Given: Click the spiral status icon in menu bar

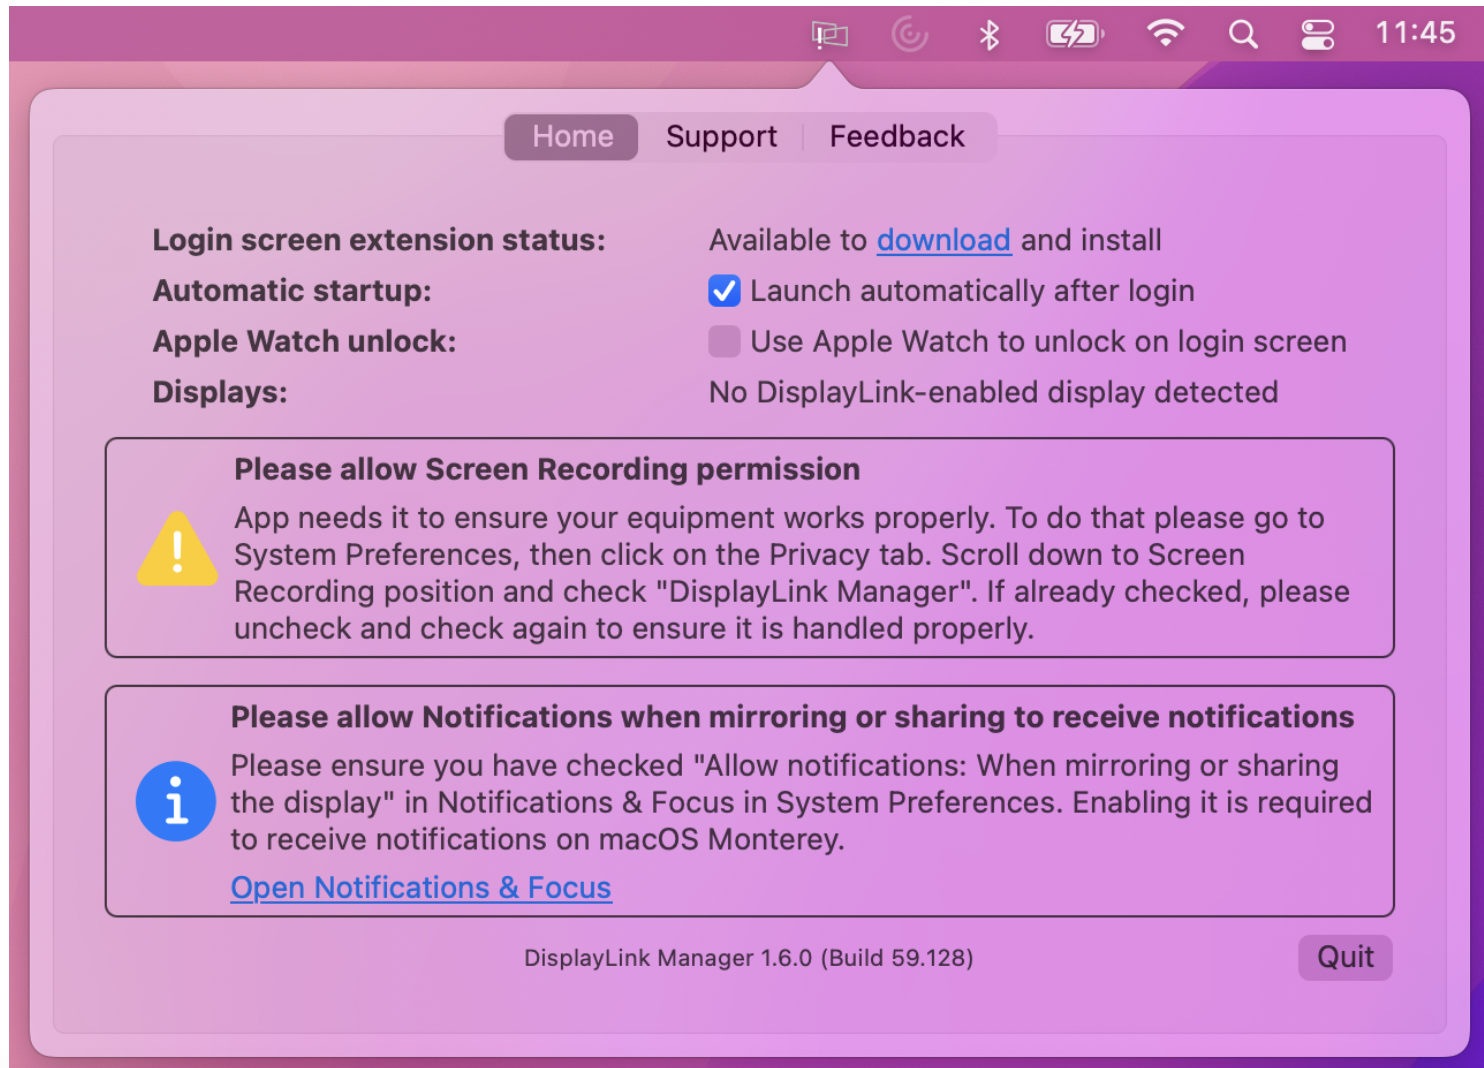Looking at the screenshot, I should coord(909,35).
